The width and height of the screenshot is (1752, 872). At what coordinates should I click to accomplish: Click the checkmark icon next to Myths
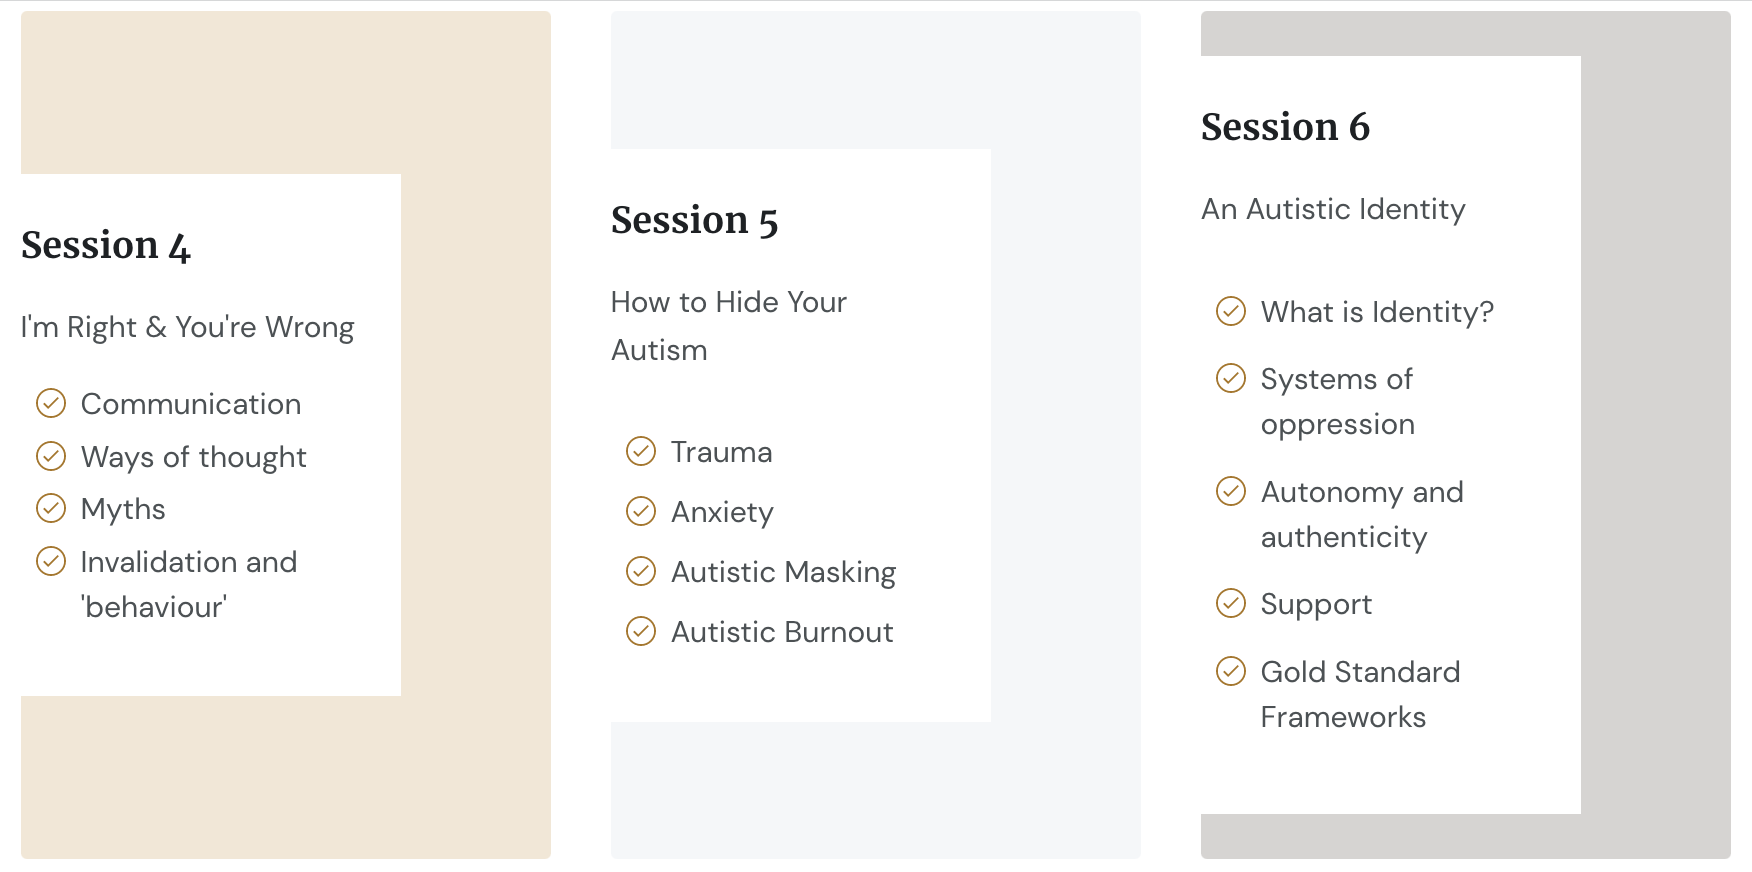click(51, 508)
